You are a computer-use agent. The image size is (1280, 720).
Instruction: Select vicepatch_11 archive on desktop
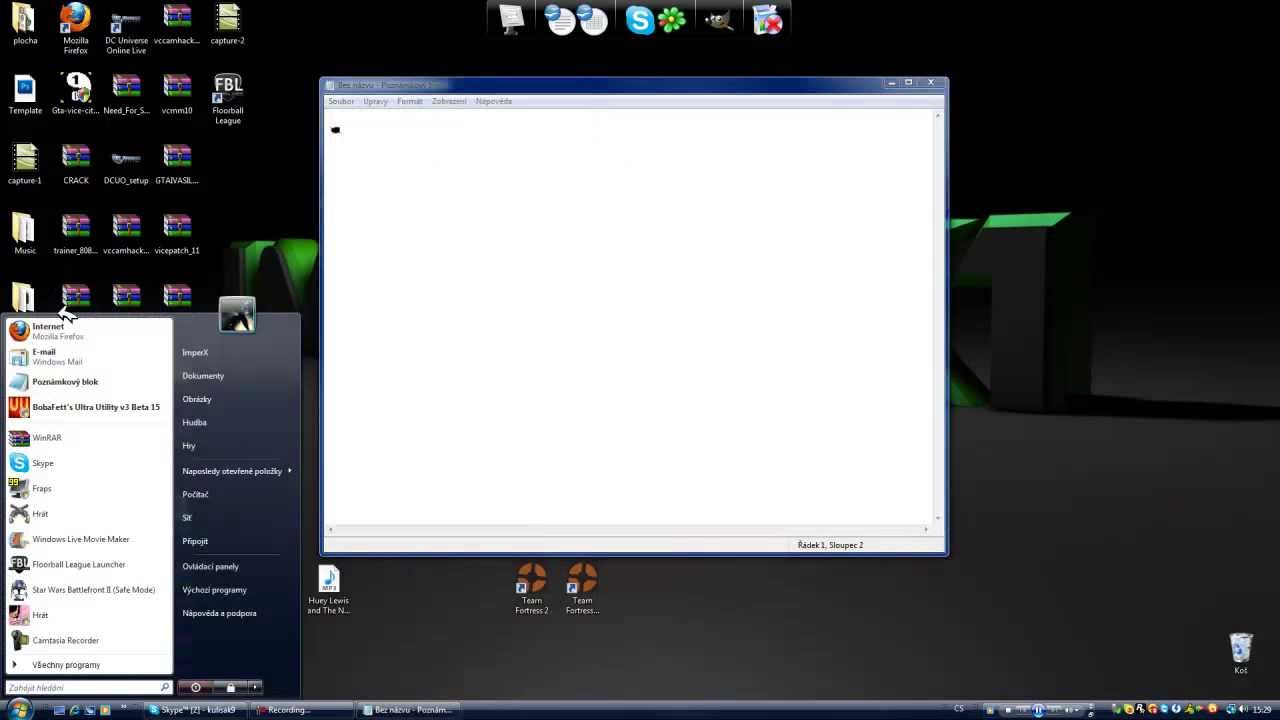coord(177,234)
